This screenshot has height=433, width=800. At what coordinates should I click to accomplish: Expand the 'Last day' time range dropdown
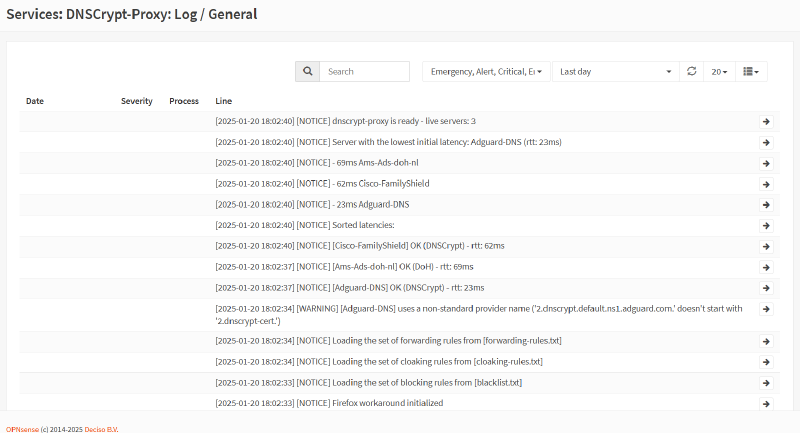[615, 72]
